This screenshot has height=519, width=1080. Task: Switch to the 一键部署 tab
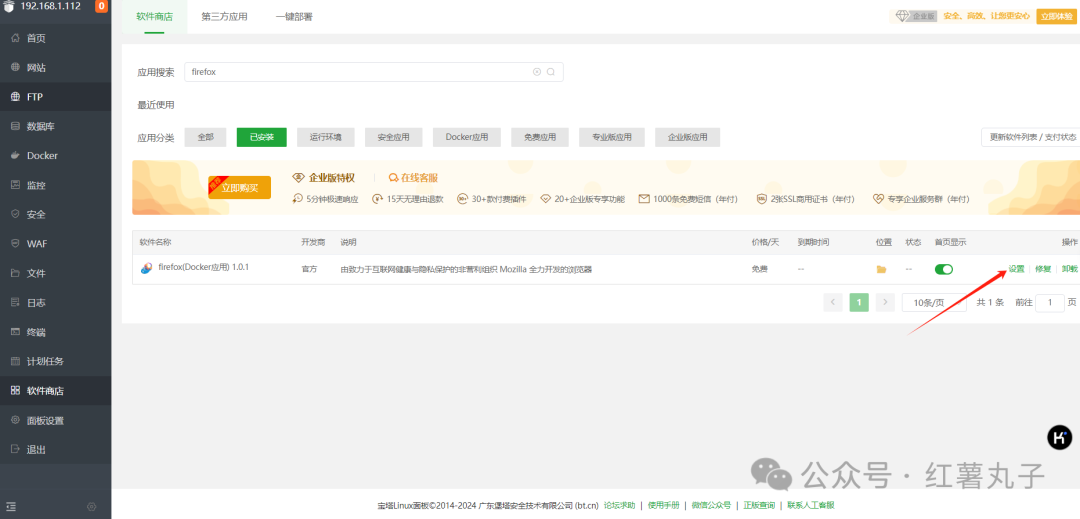294,17
